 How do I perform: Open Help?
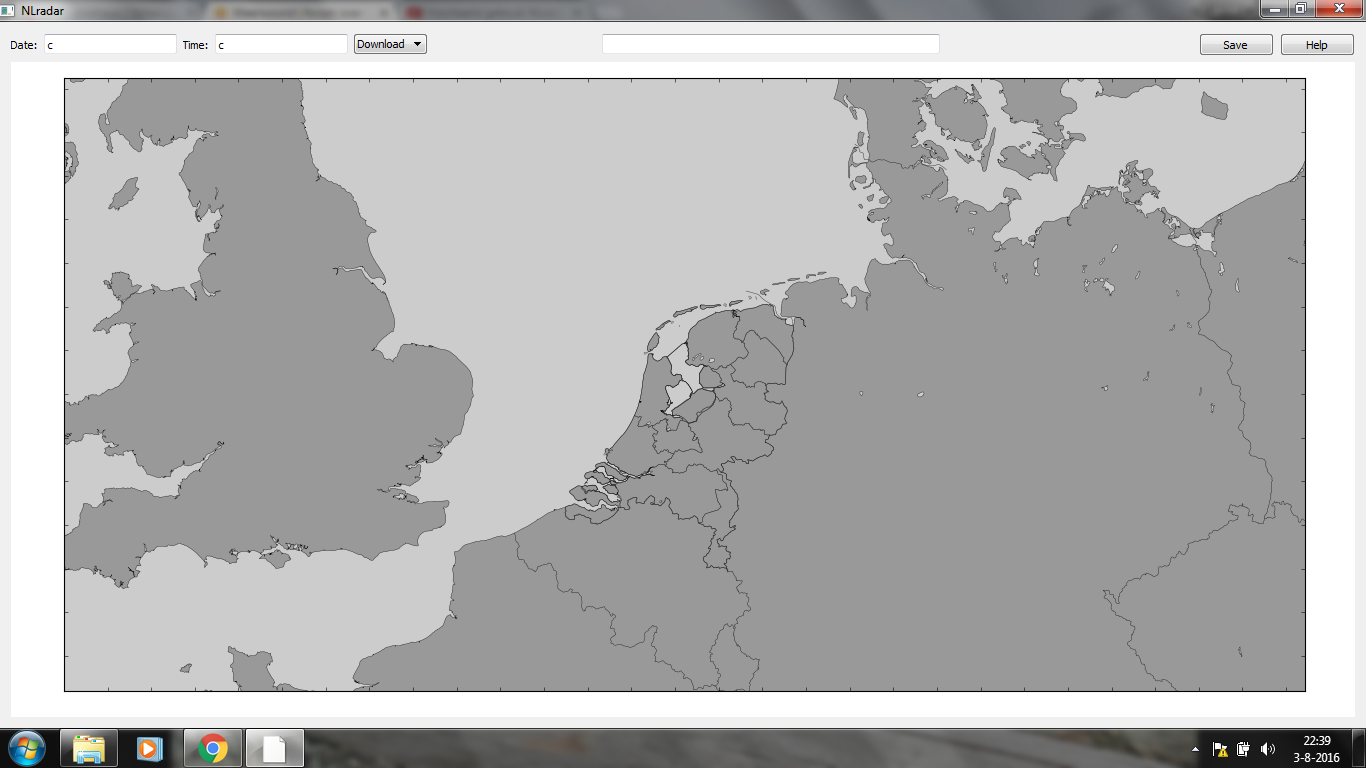tap(1317, 45)
